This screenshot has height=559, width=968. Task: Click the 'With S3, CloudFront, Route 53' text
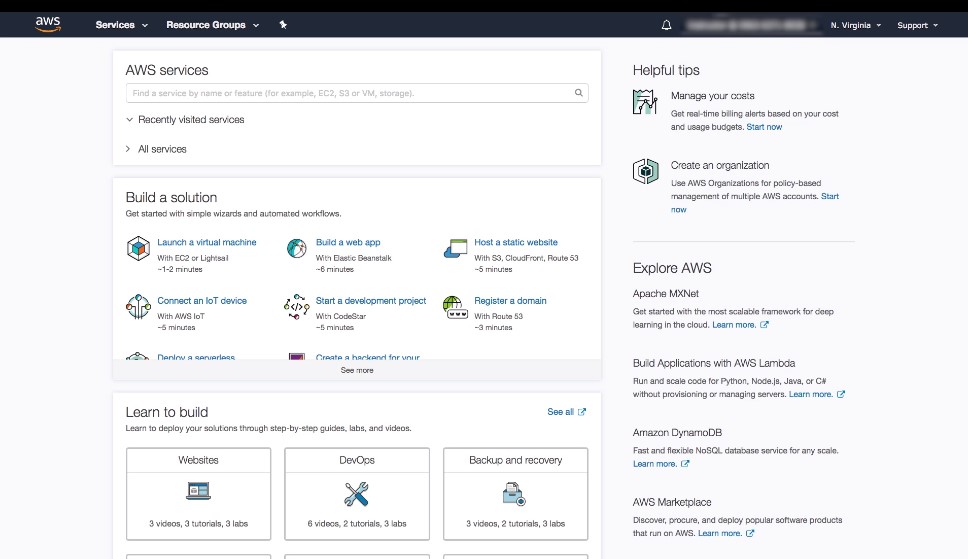[526, 258]
